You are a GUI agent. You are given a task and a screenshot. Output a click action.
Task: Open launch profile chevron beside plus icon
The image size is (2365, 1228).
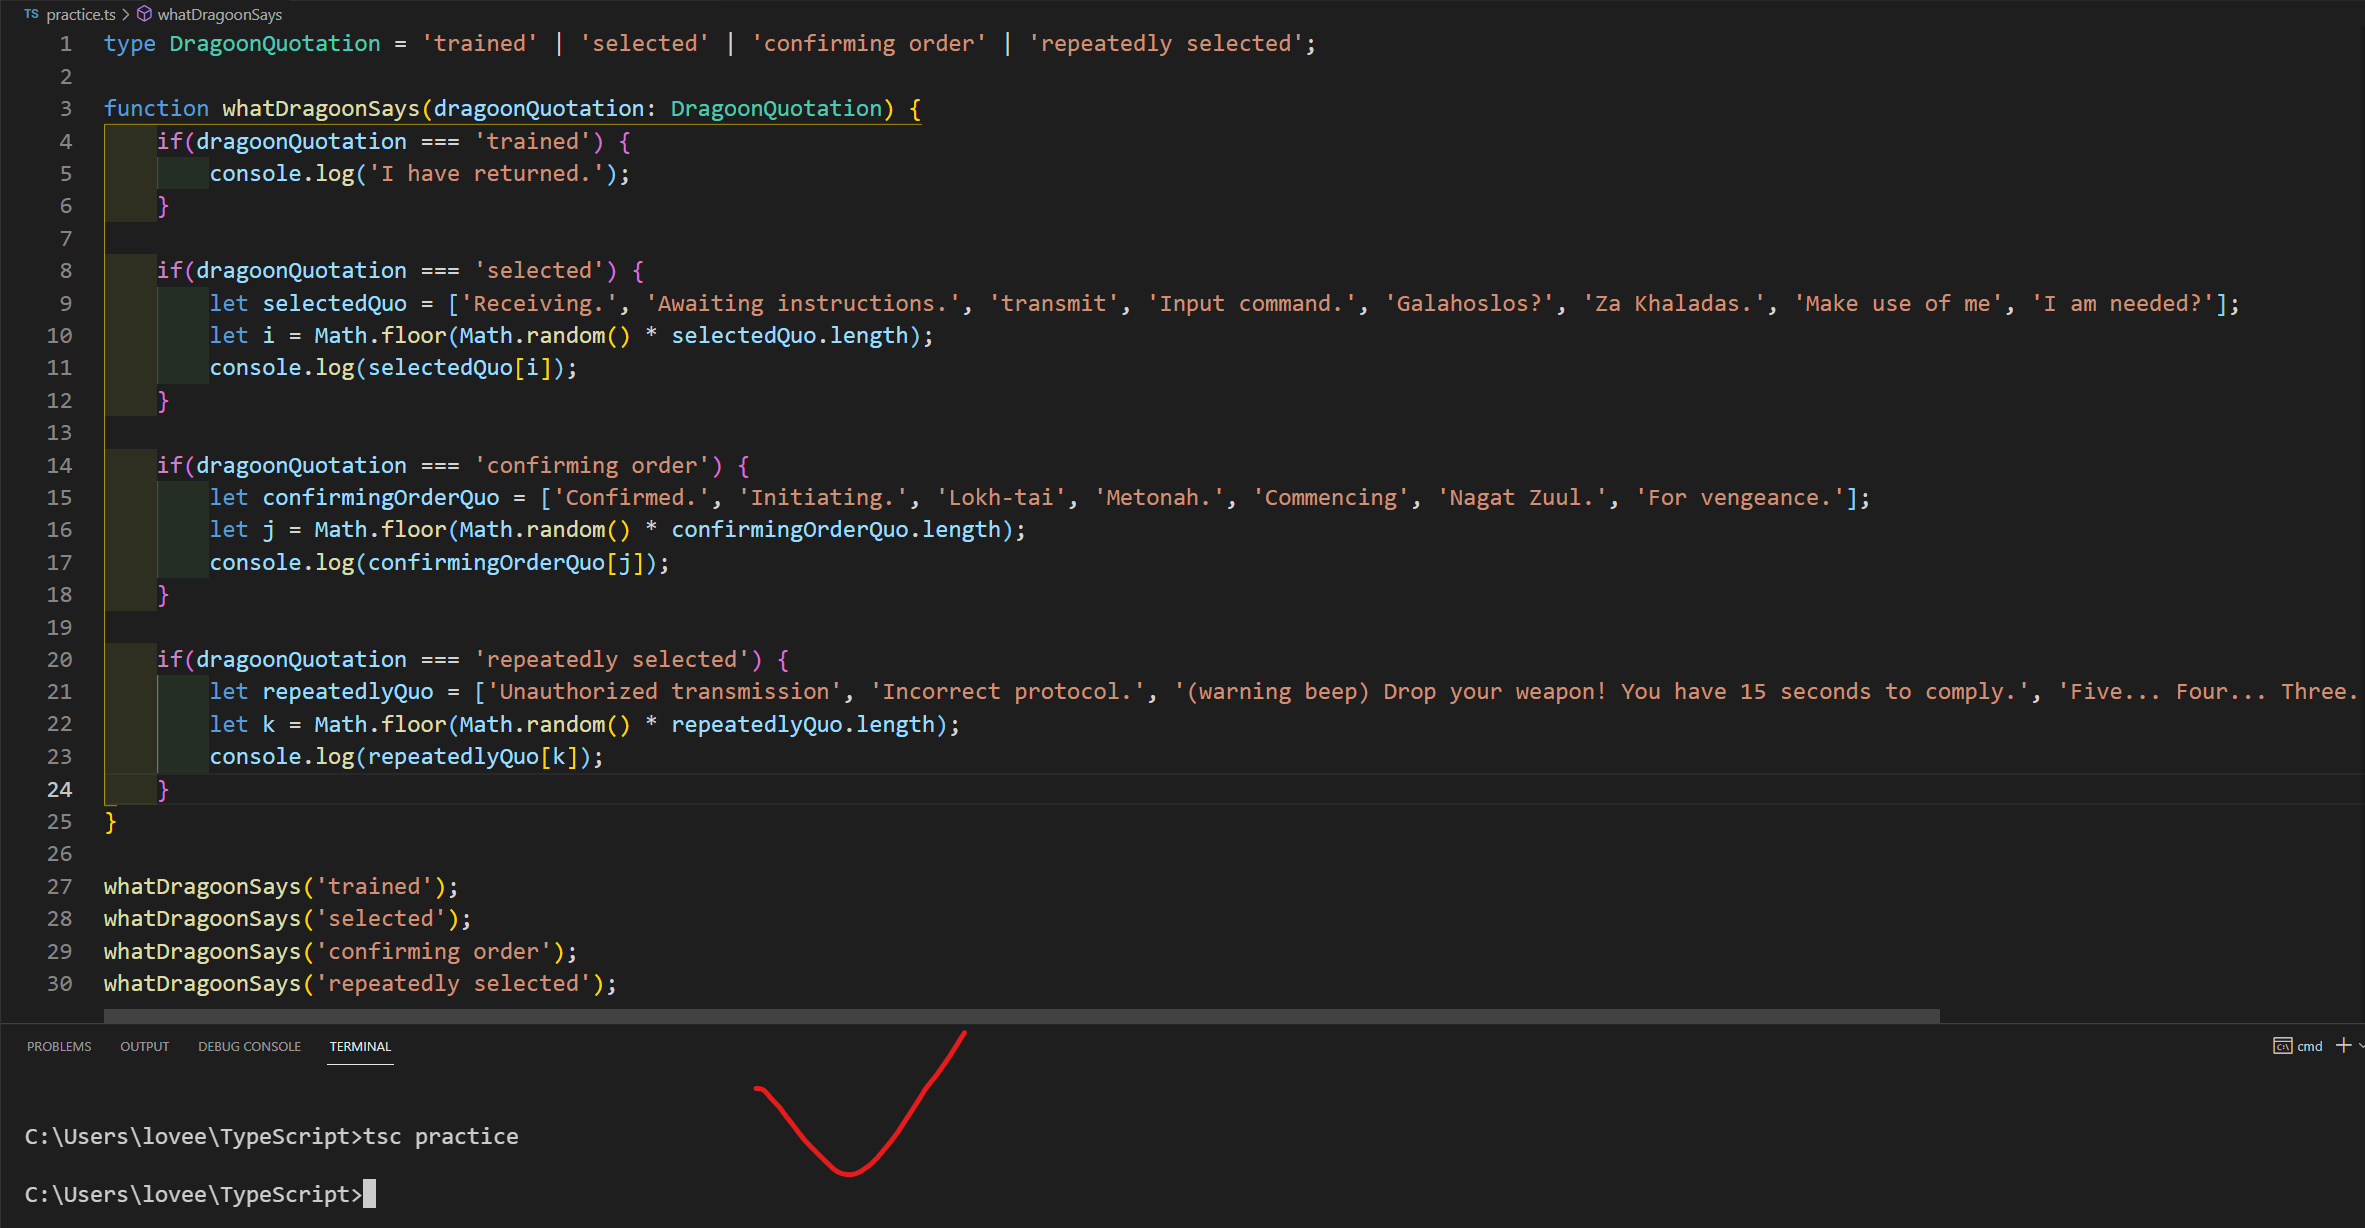pos(2360,1046)
